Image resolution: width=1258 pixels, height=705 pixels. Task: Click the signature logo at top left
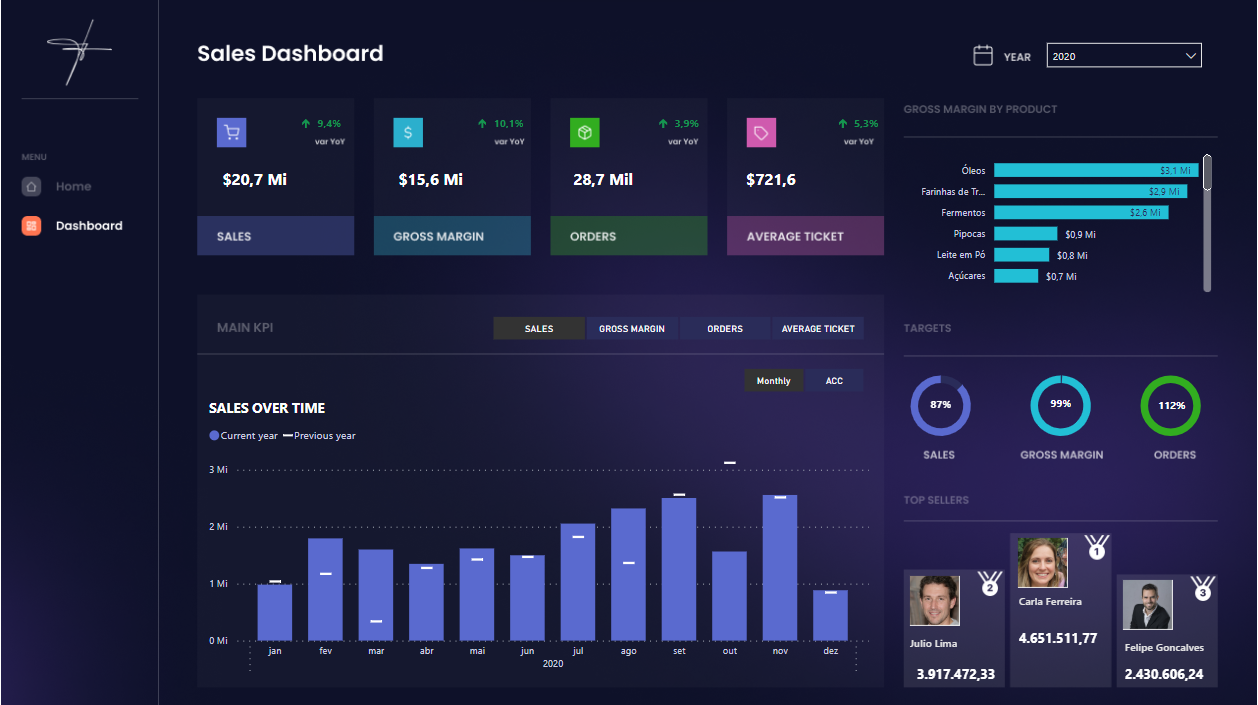coord(79,50)
